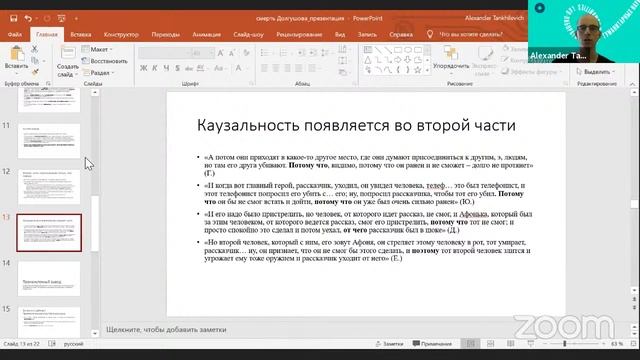640x360 pixels.
Task: Align text right in Абзац group
Action: (x=287, y=68)
